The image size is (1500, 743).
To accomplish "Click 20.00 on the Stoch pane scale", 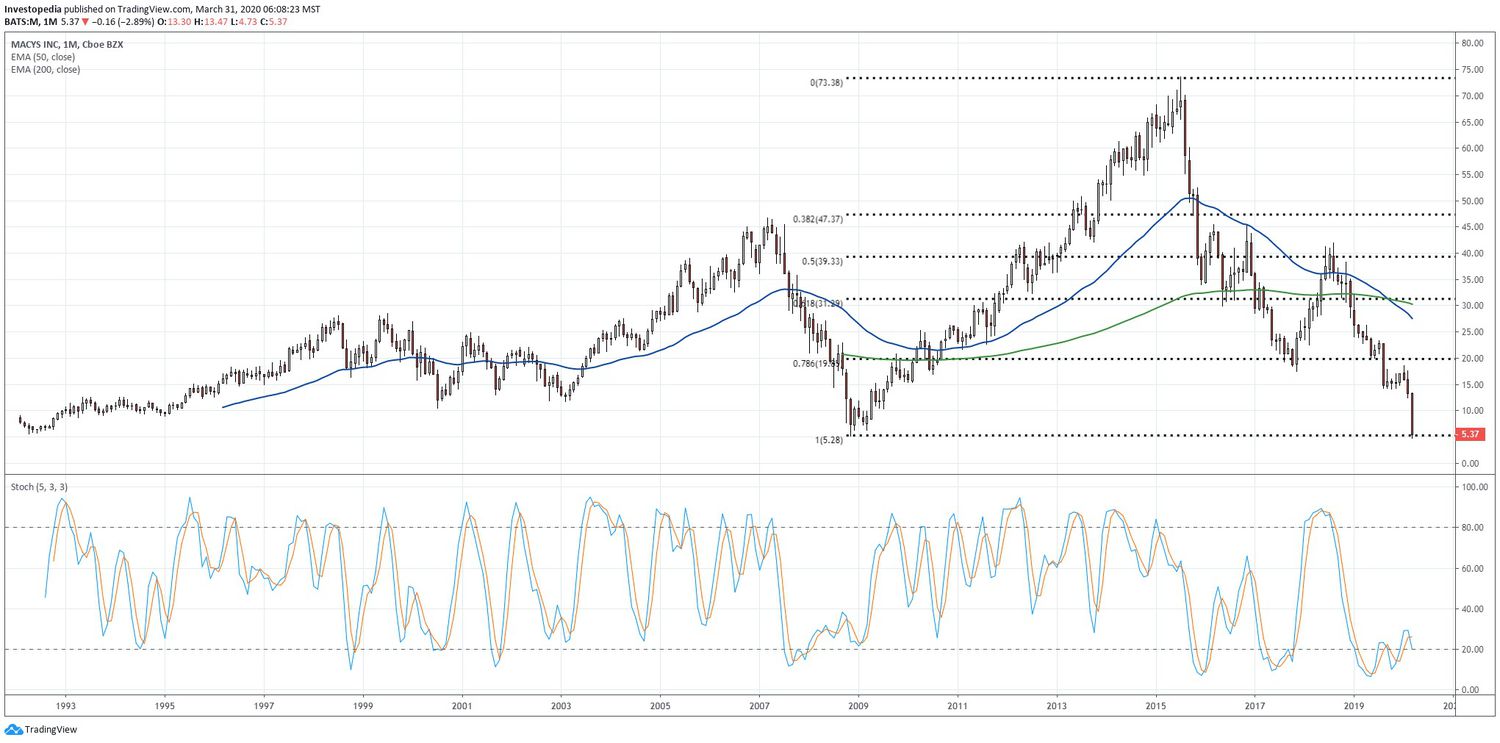I will (1470, 650).
